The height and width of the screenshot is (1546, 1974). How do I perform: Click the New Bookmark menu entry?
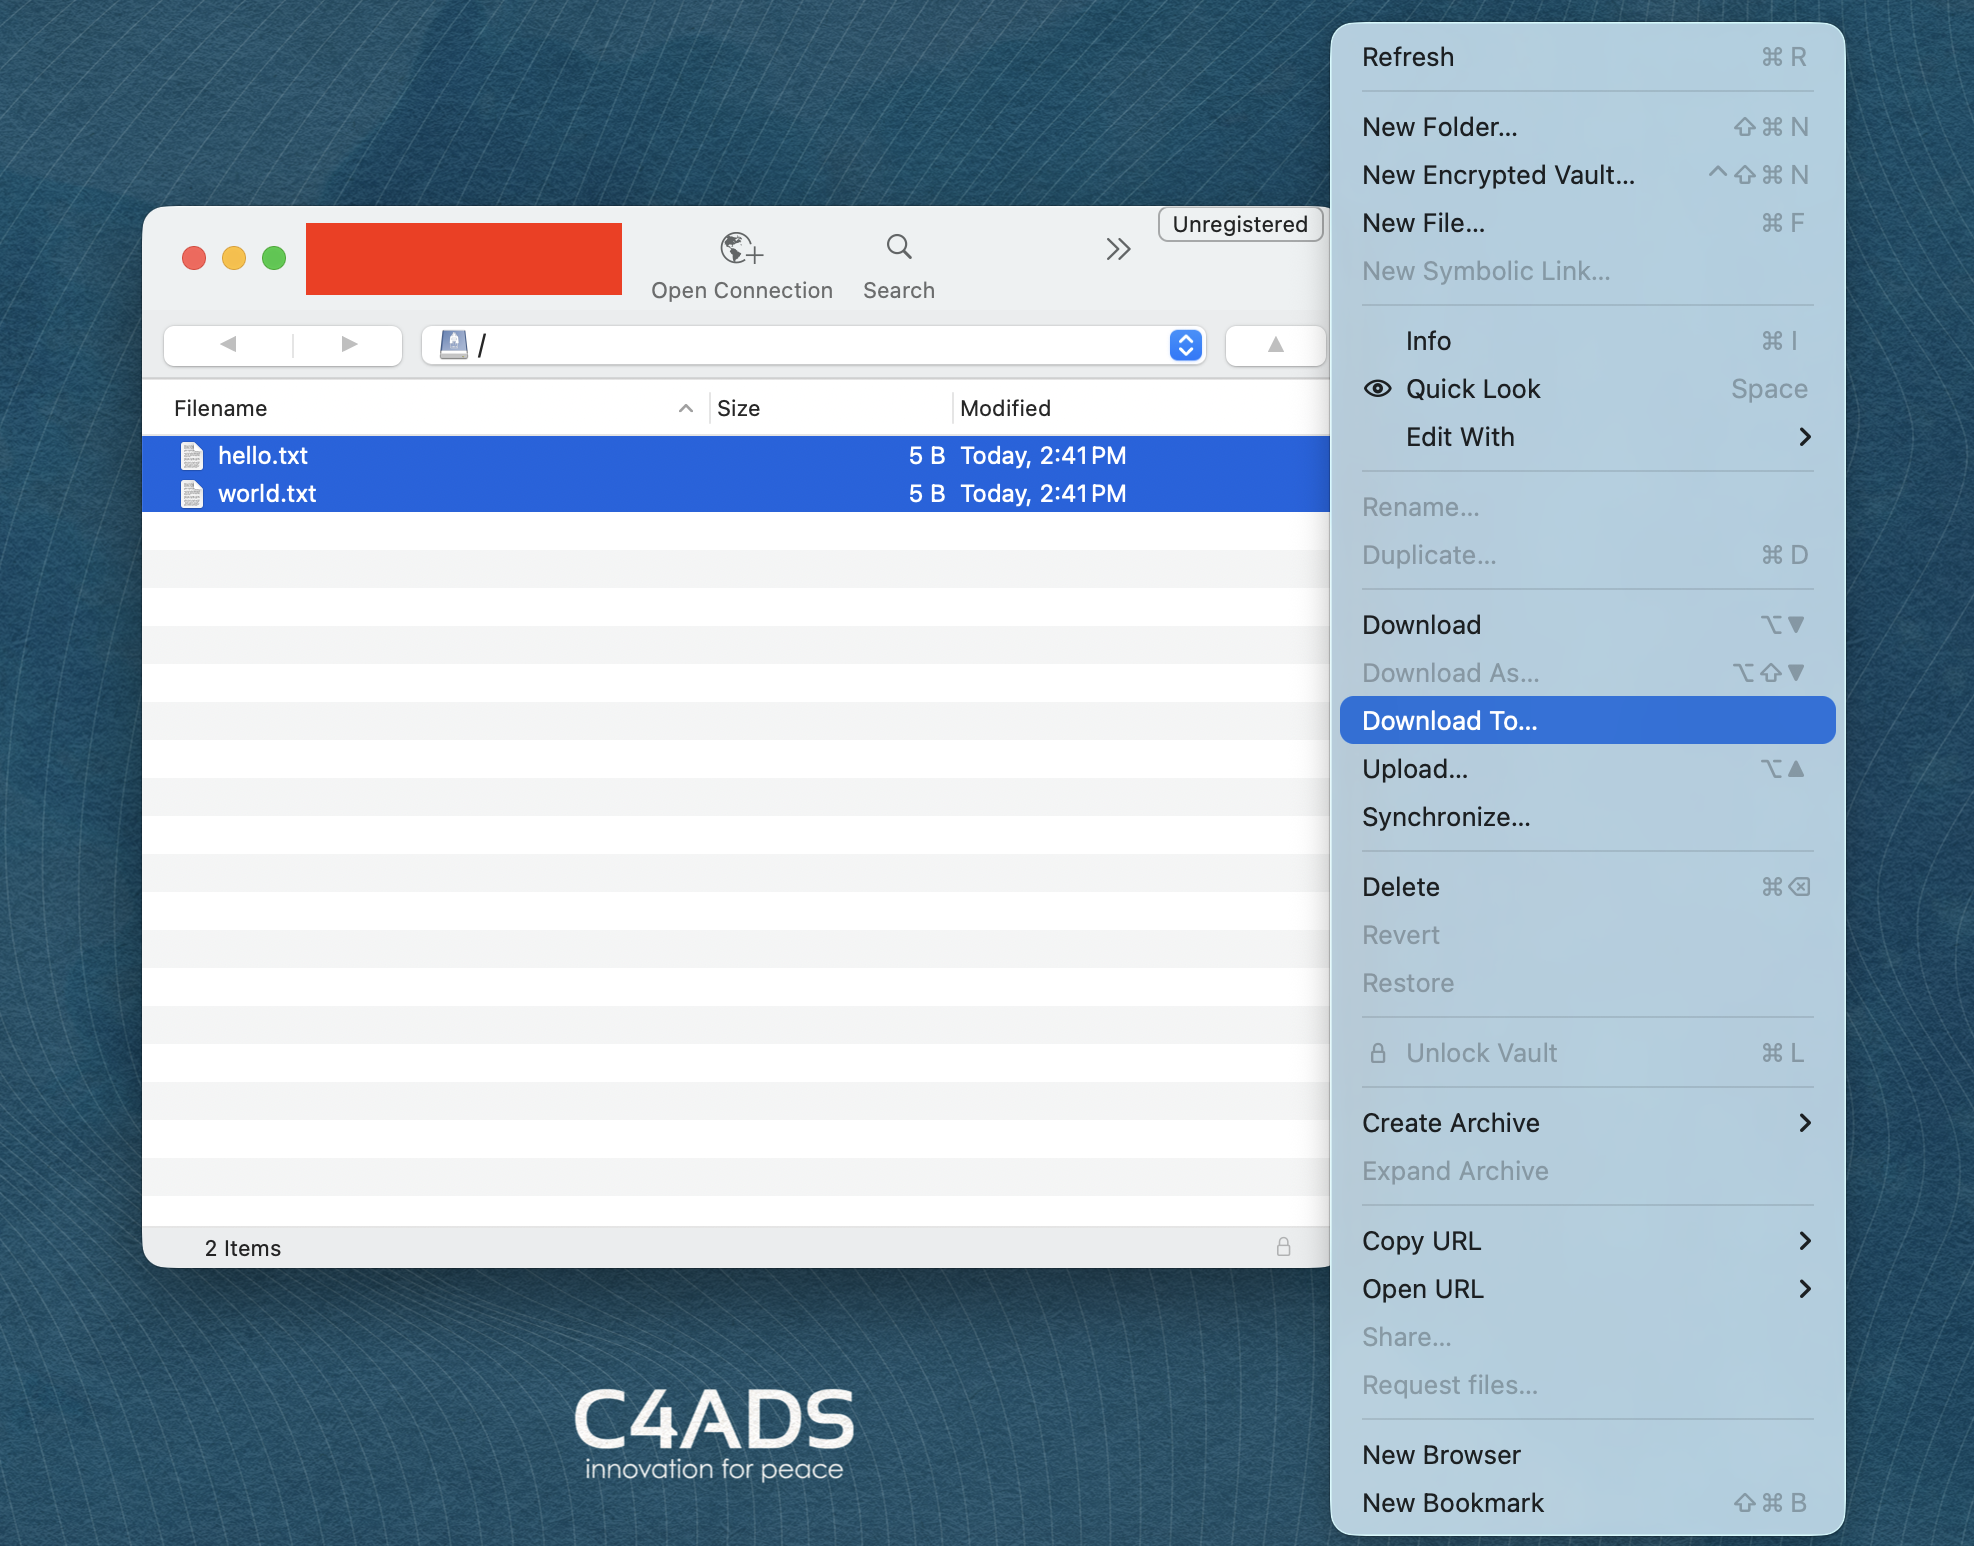coord(1452,1503)
